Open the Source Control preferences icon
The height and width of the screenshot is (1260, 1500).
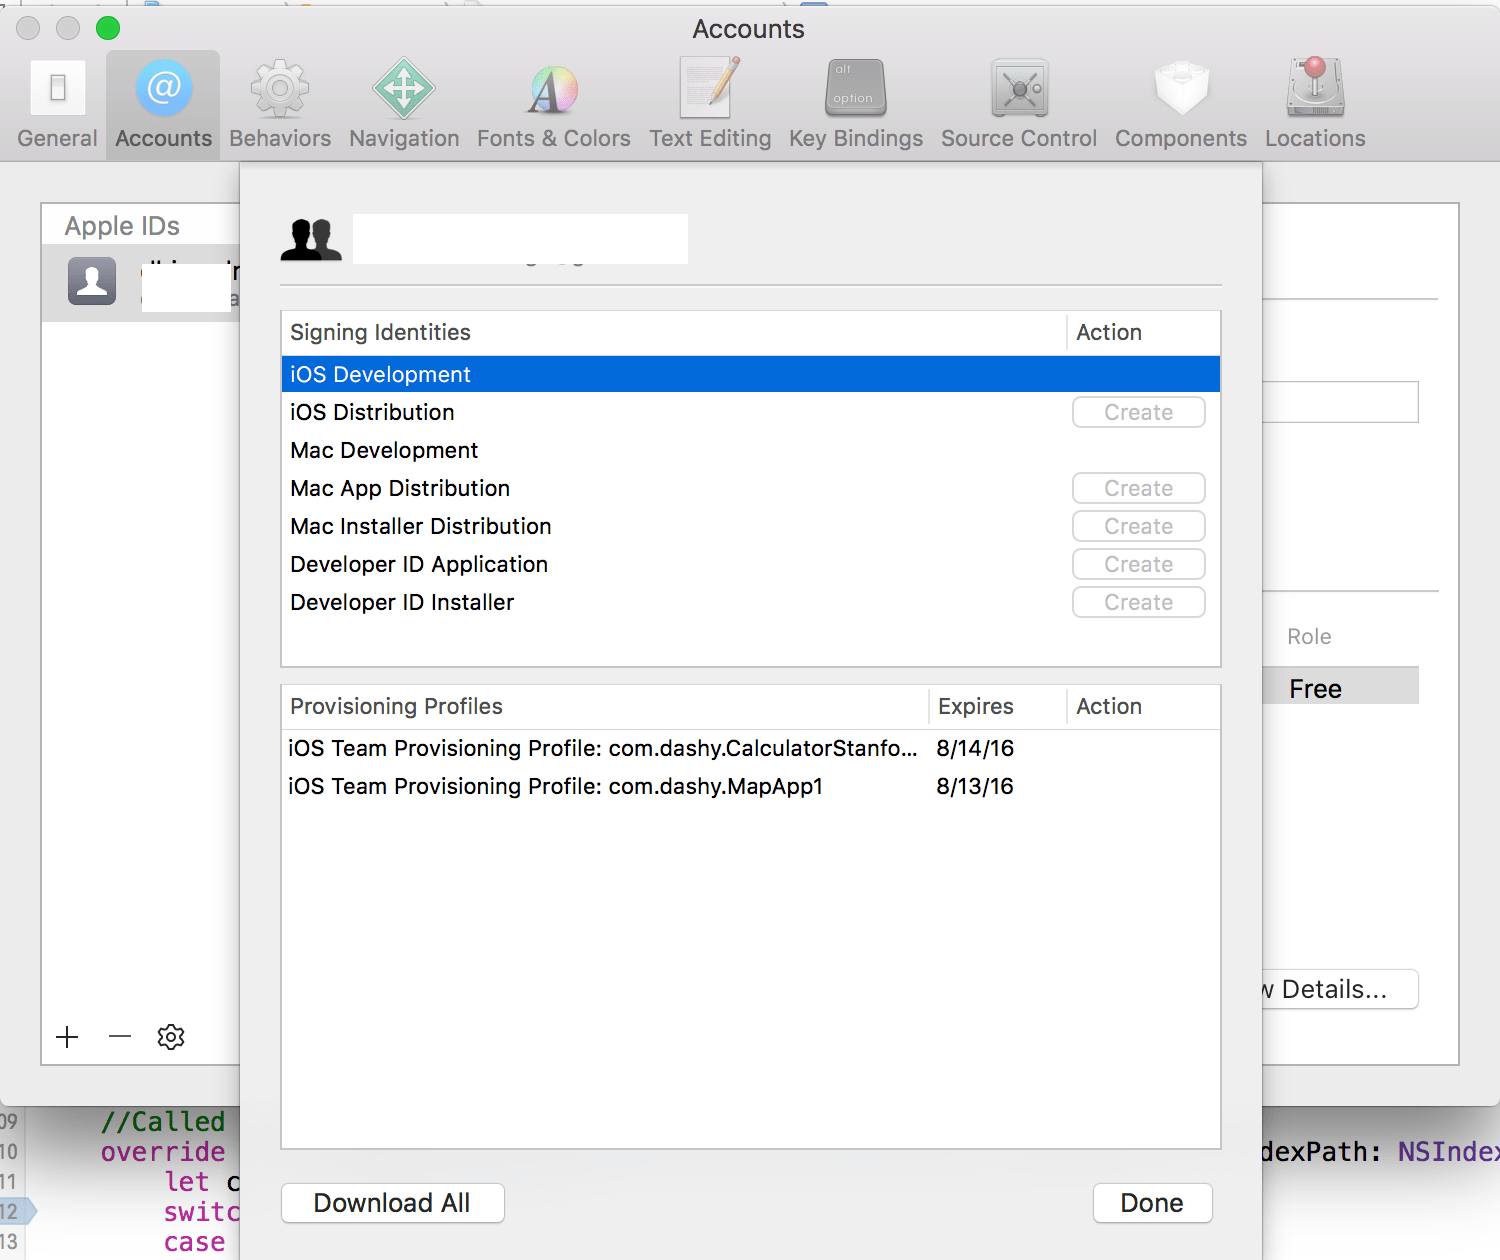1018,100
